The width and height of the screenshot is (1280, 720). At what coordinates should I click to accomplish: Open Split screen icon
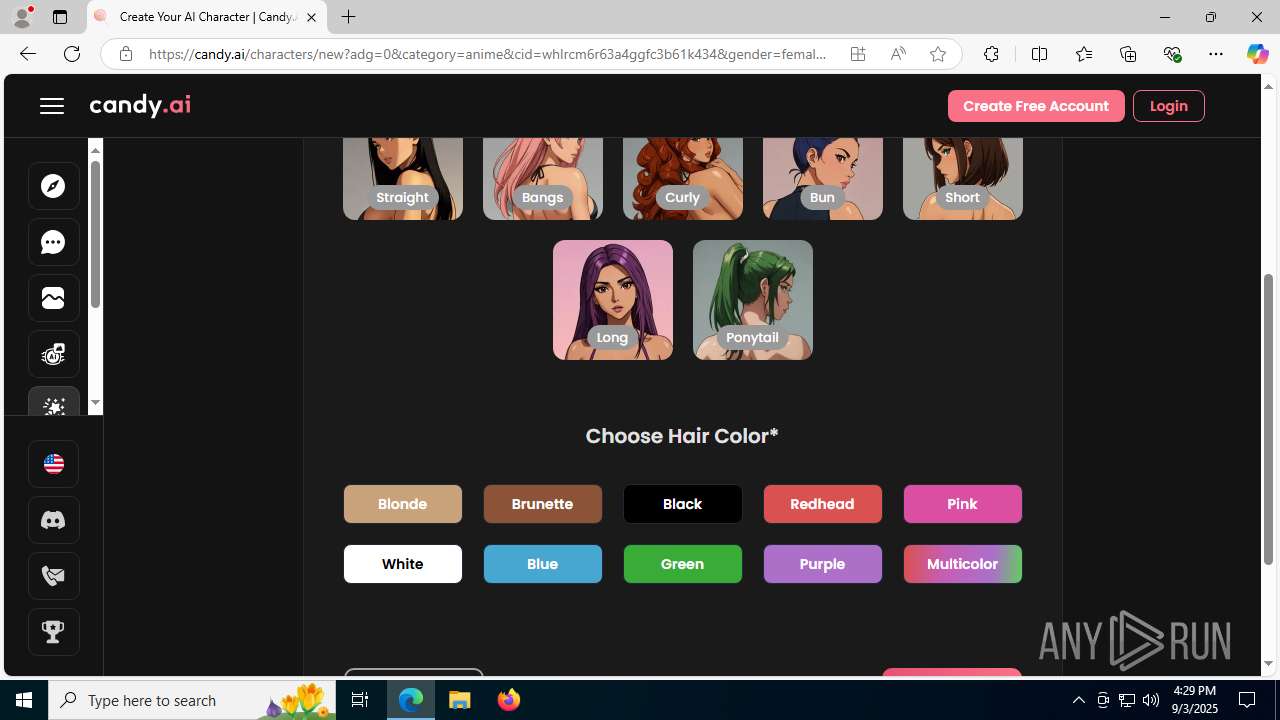coord(1040,54)
